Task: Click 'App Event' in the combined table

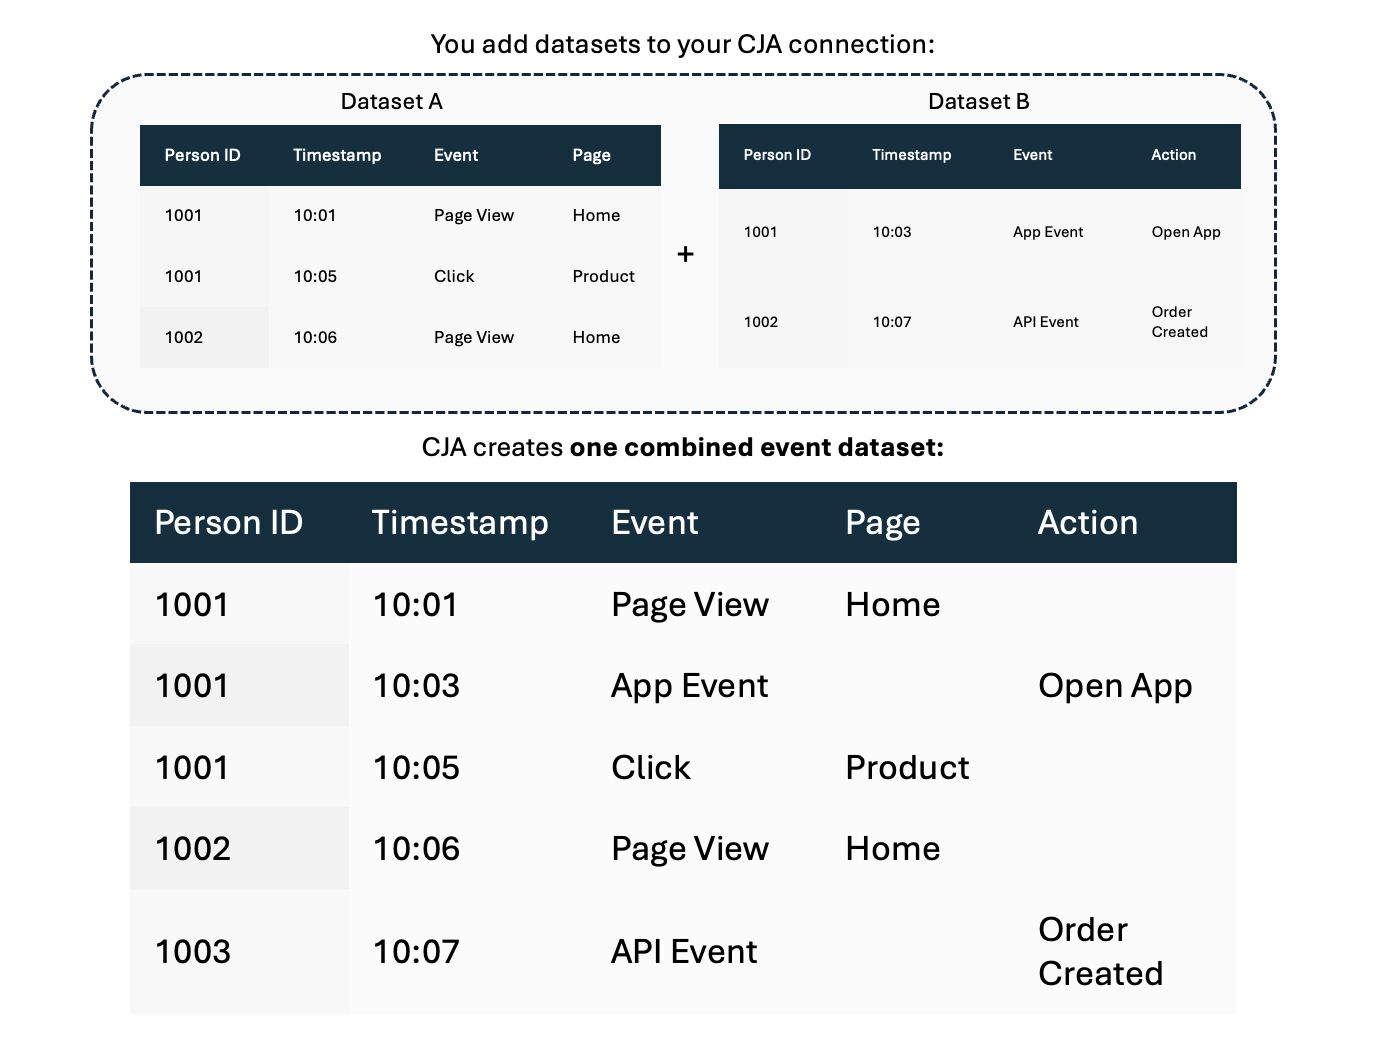Action: [690, 685]
